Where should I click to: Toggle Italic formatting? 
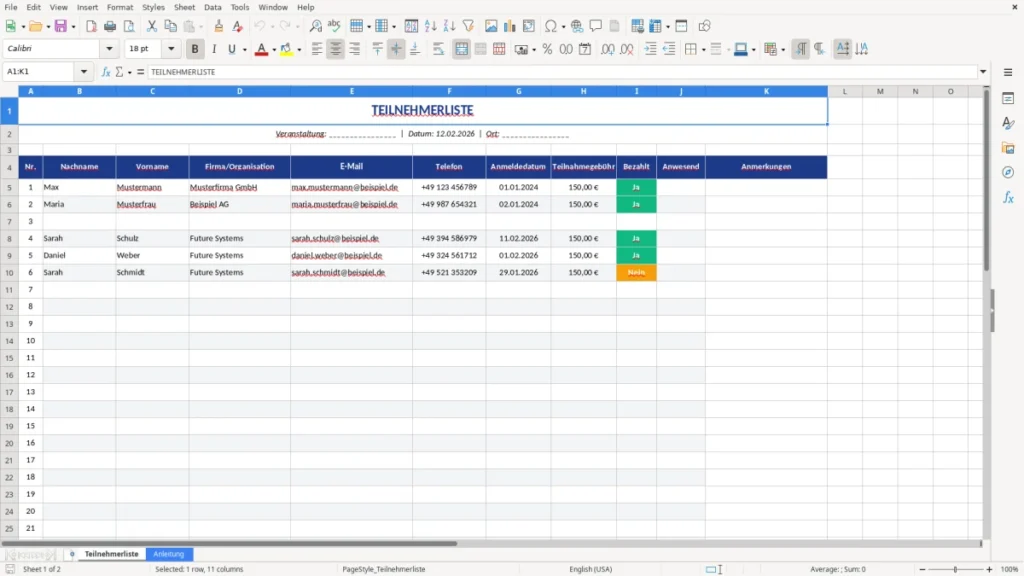(214, 49)
